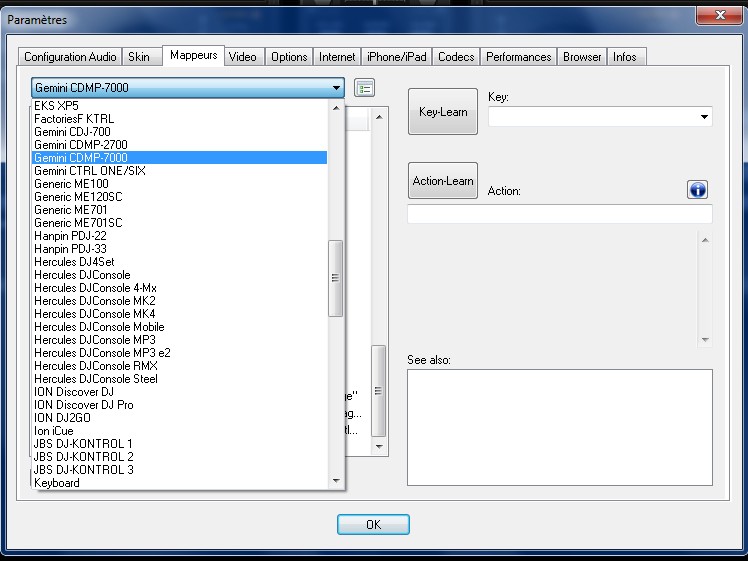Open the iPhone/iPad tab
This screenshot has width=748, height=561.
pos(396,57)
